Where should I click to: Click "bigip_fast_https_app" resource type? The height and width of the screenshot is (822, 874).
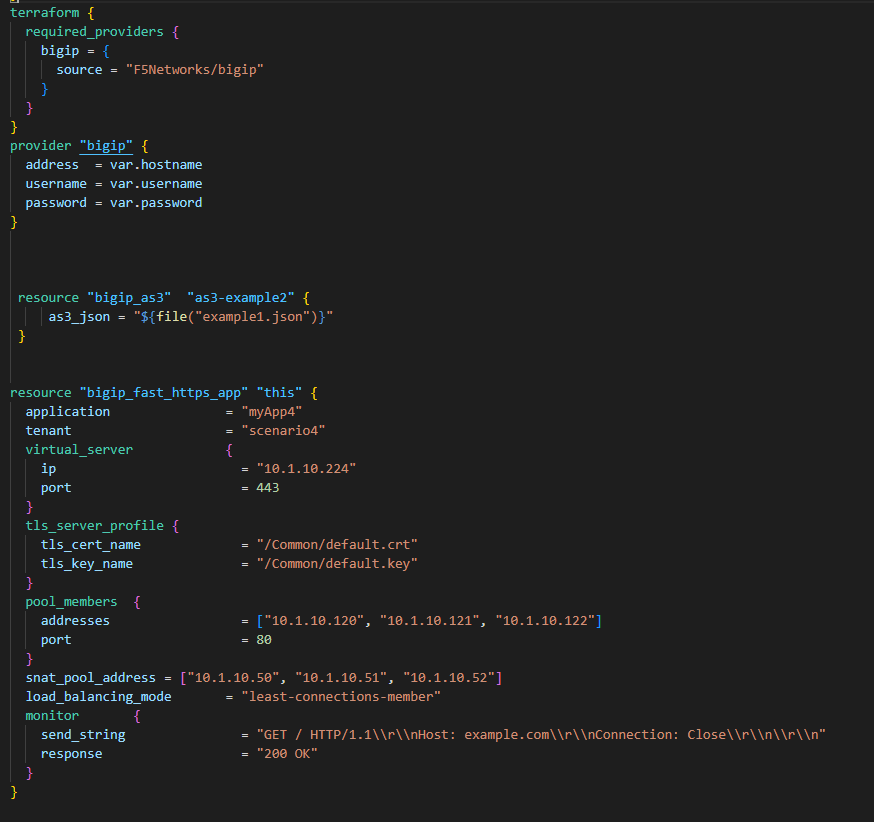[164, 393]
